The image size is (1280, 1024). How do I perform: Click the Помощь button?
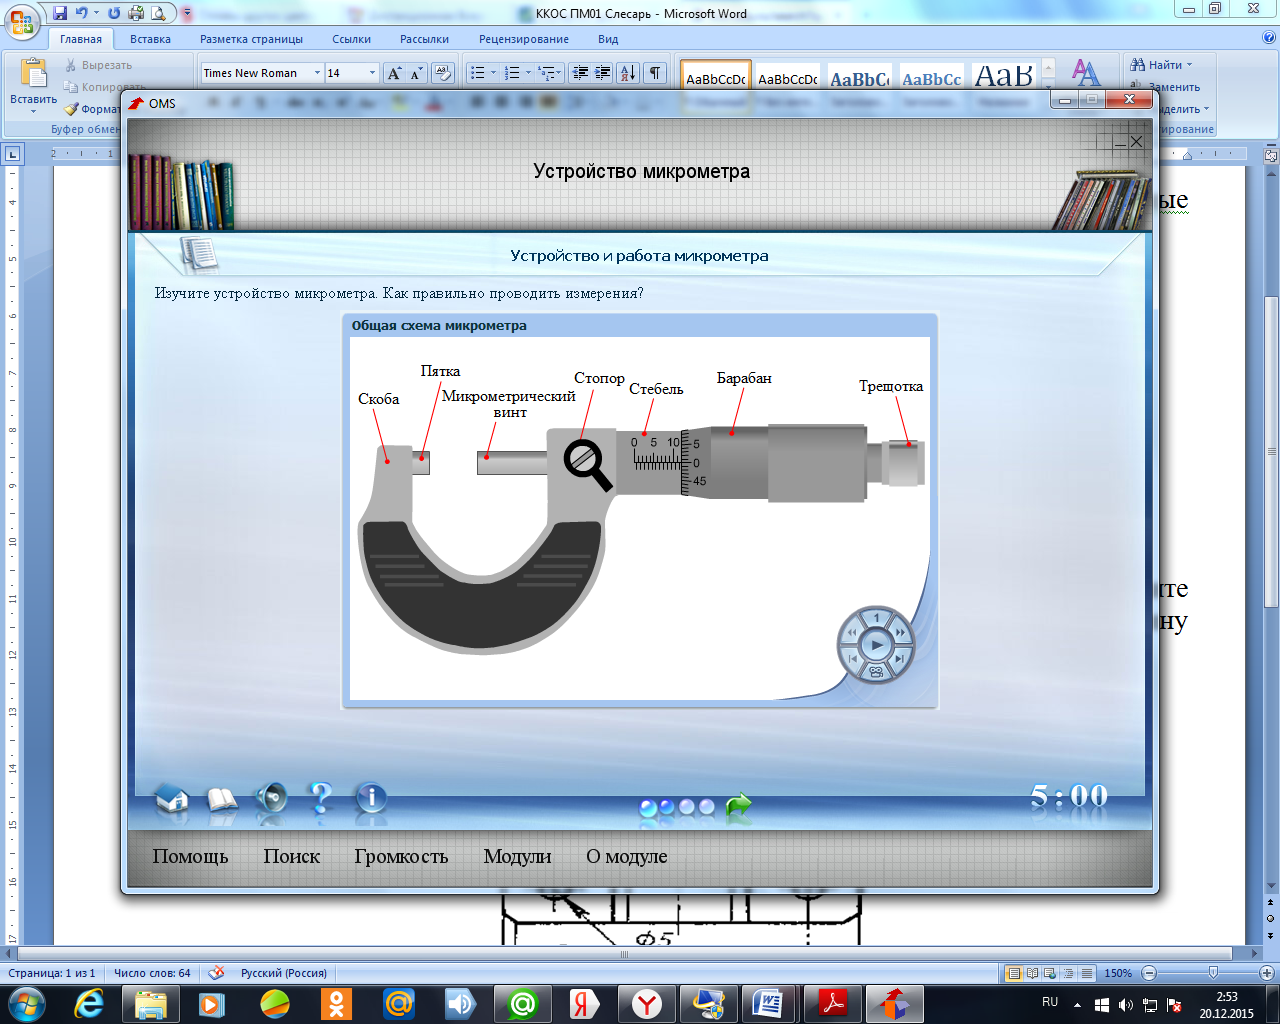click(x=190, y=856)
